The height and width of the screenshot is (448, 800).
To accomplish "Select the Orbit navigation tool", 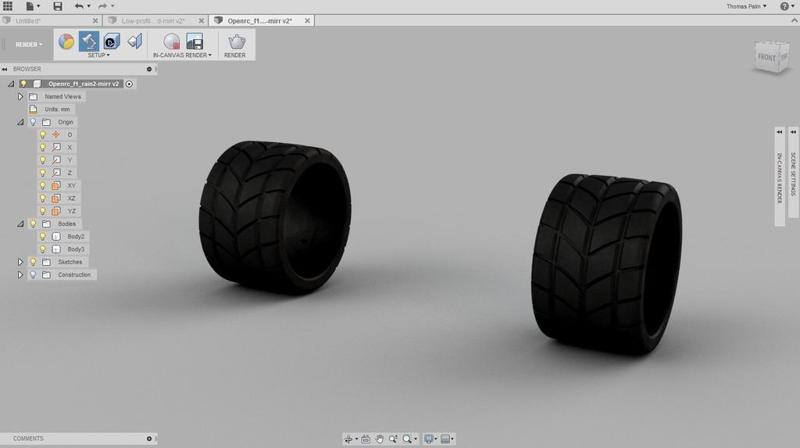I will (348, 439).
